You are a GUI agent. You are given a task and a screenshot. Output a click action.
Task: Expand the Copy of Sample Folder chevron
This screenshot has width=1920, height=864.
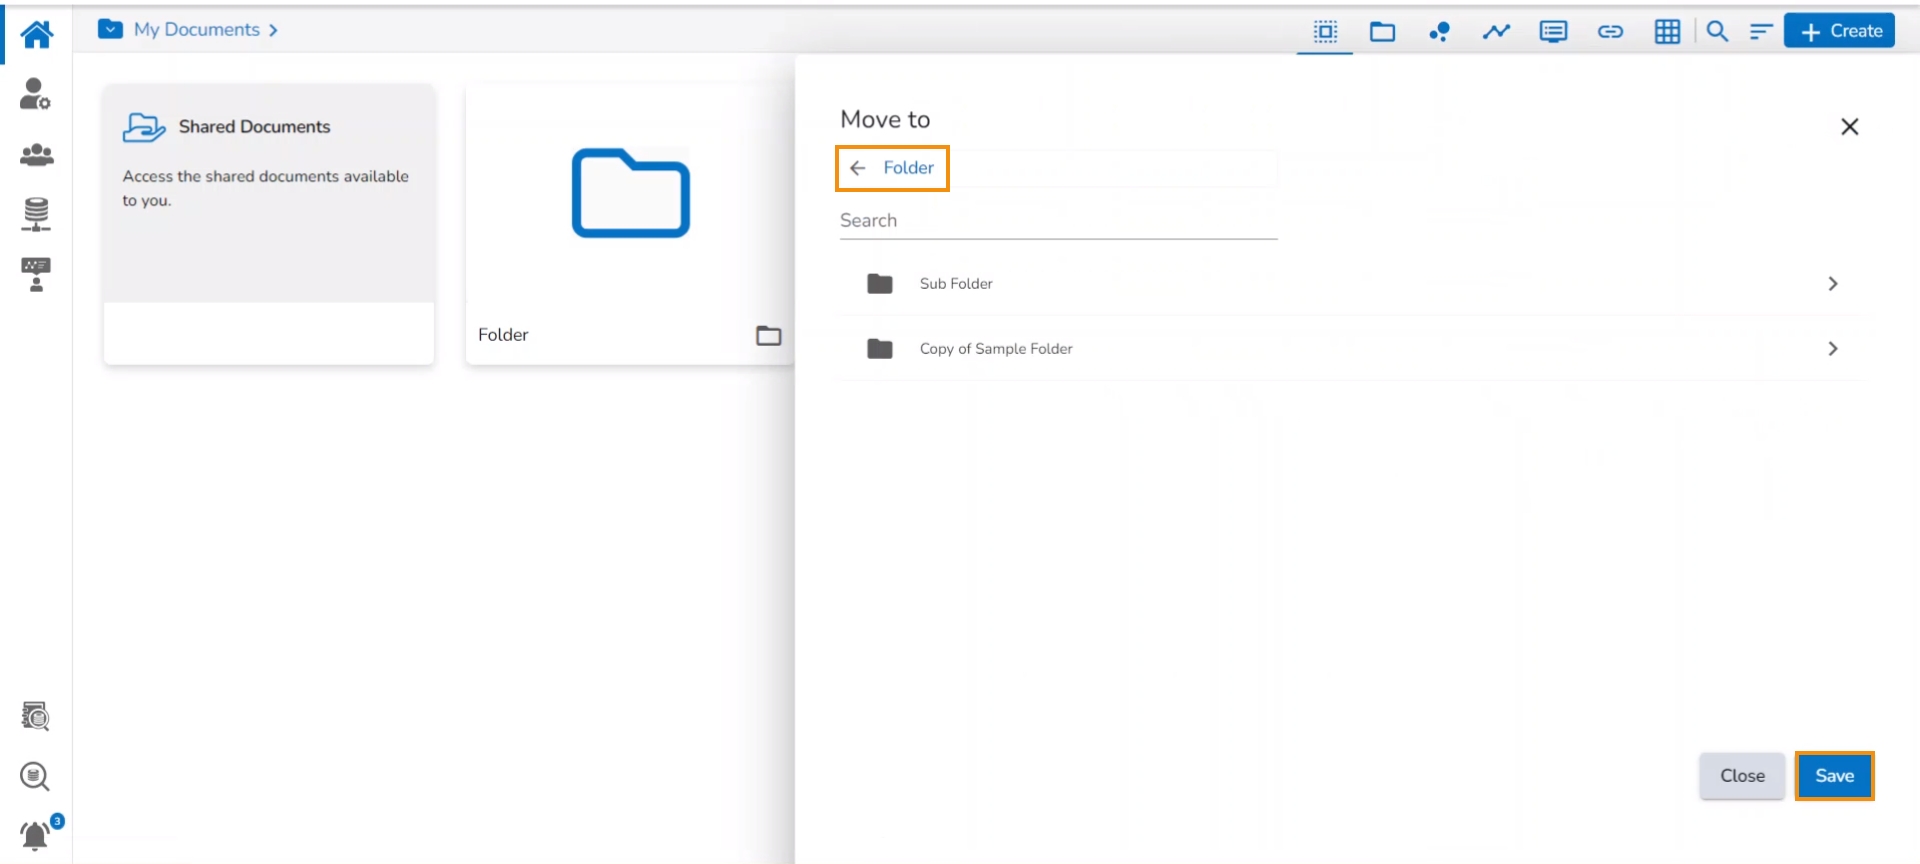click(x=1832, y=349)
